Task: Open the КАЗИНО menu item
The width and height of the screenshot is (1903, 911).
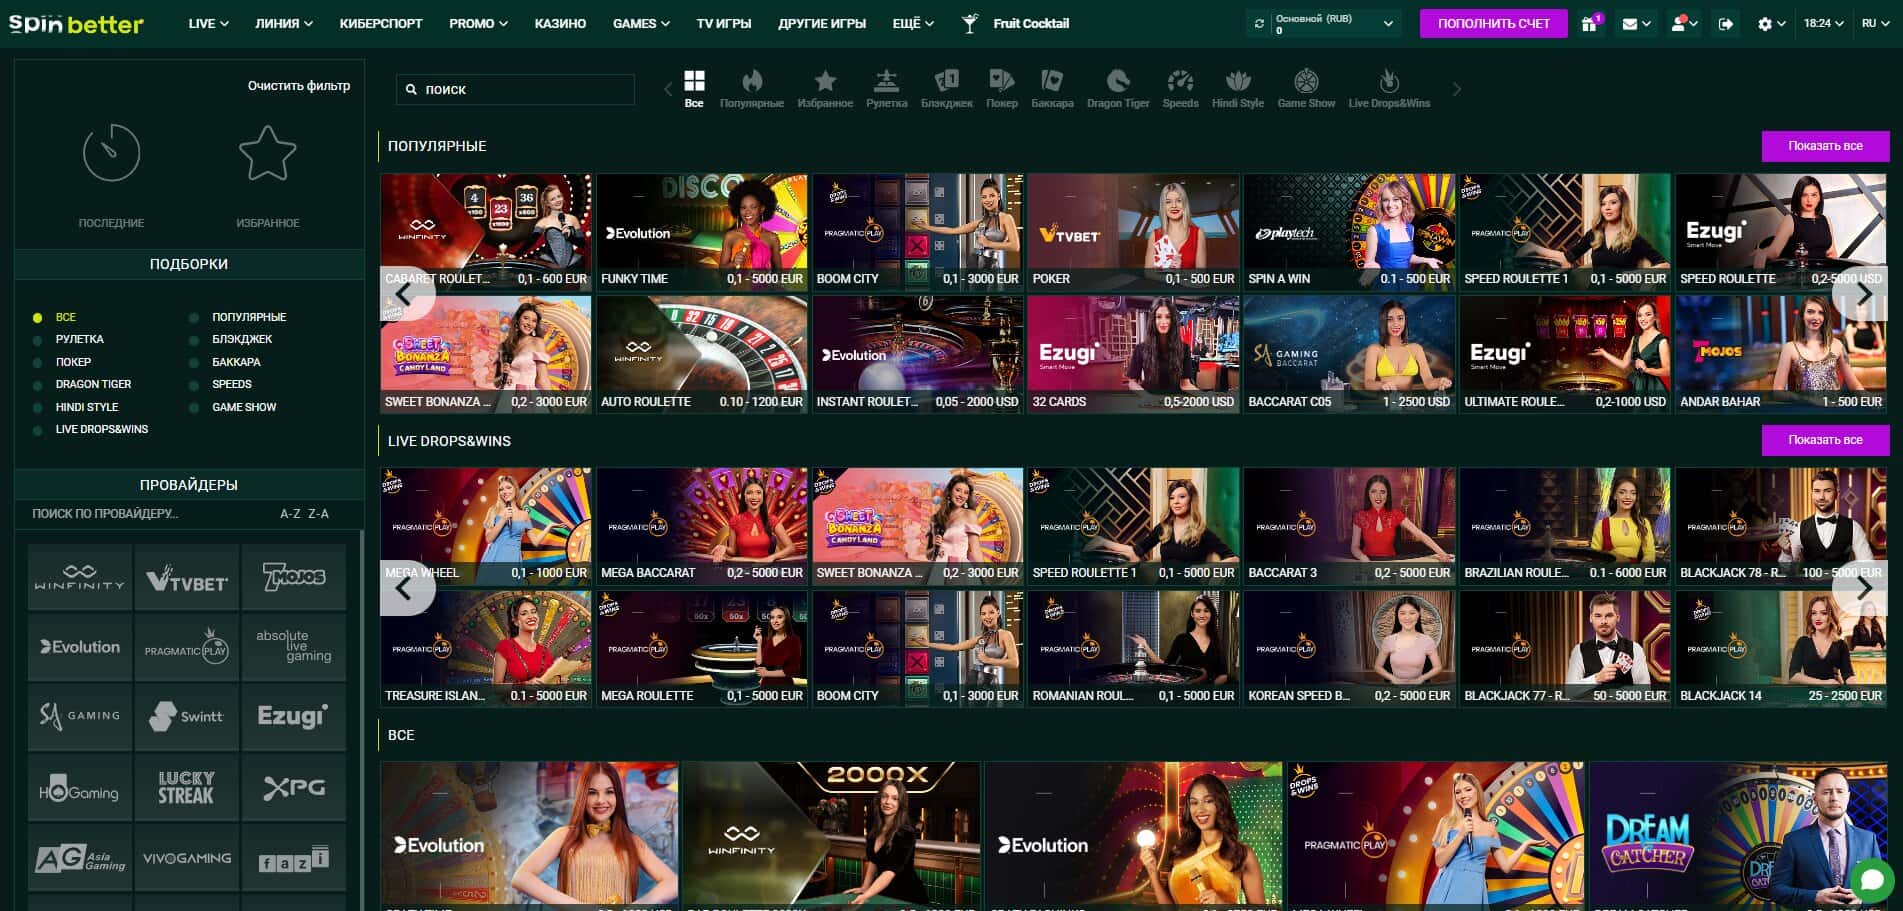Action: click(x=560, y=23)
